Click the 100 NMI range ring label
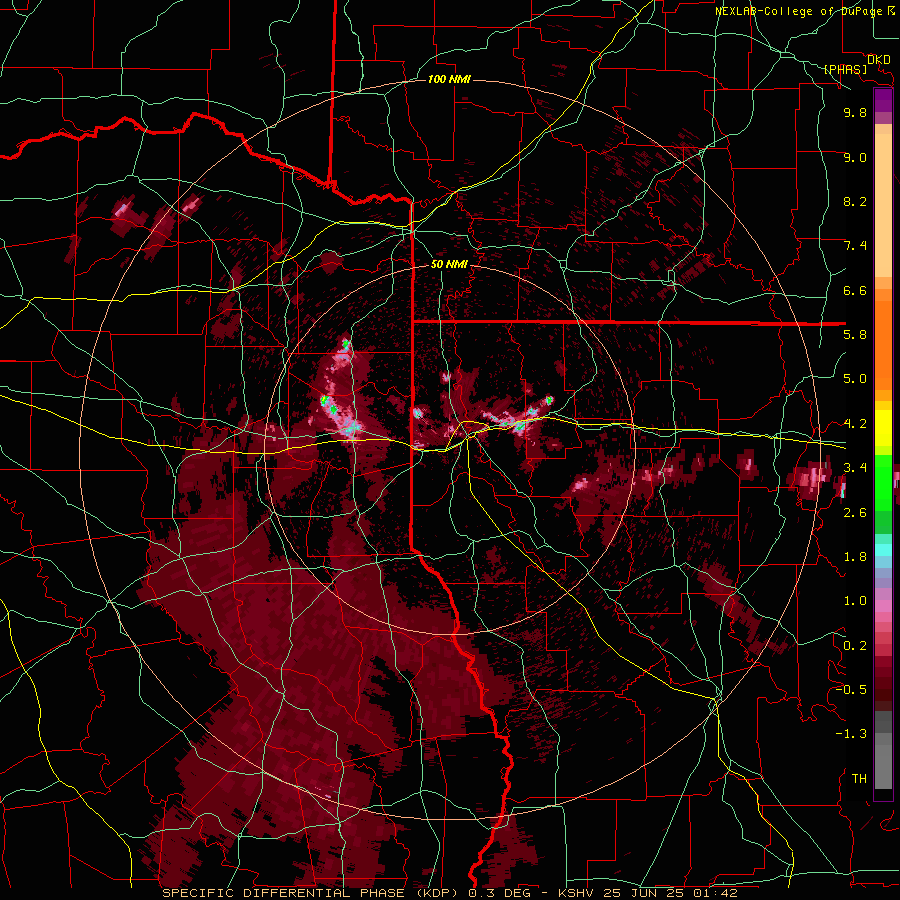 [449, 79]
